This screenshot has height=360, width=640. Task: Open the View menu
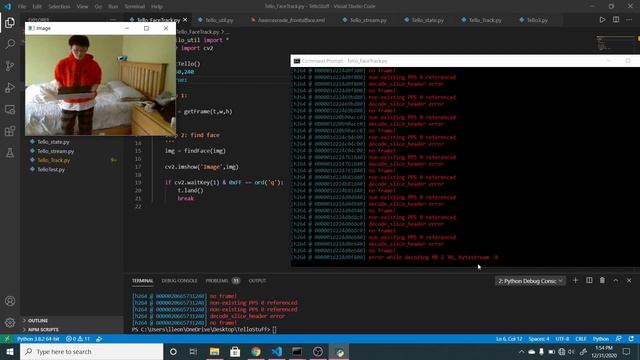[82, 7]
